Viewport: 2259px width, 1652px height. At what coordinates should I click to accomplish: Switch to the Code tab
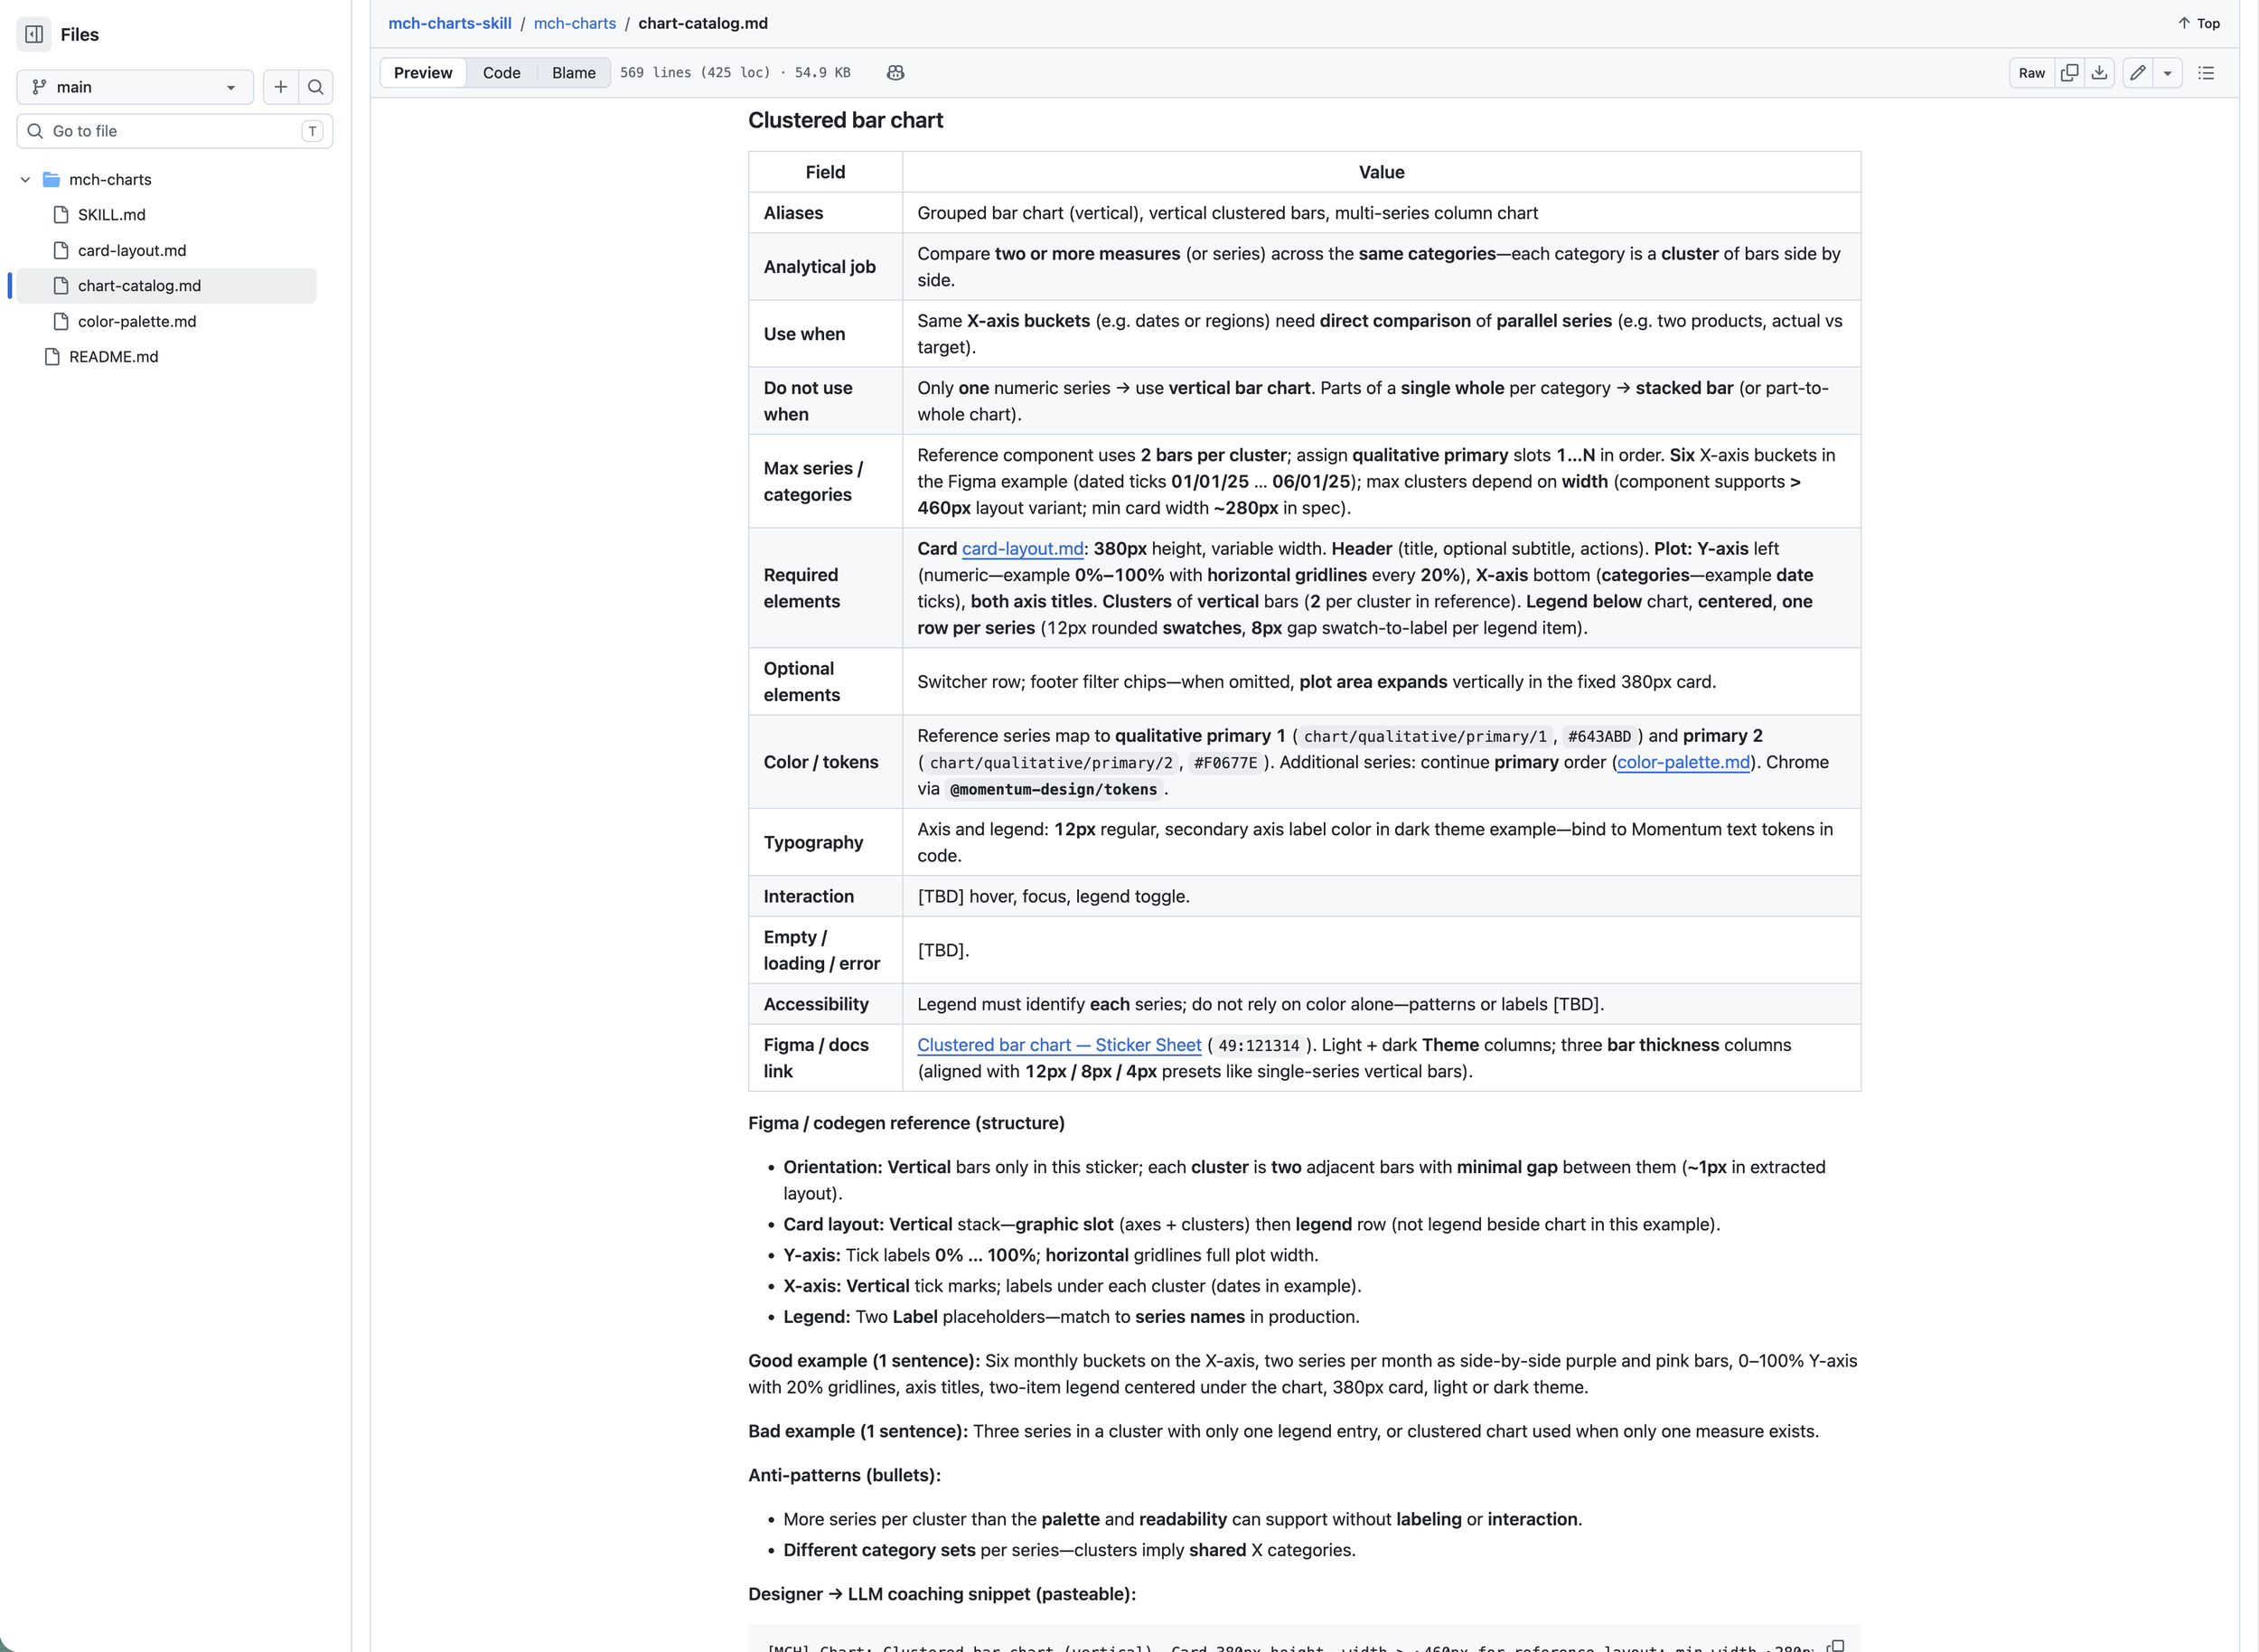coord(502,73)
